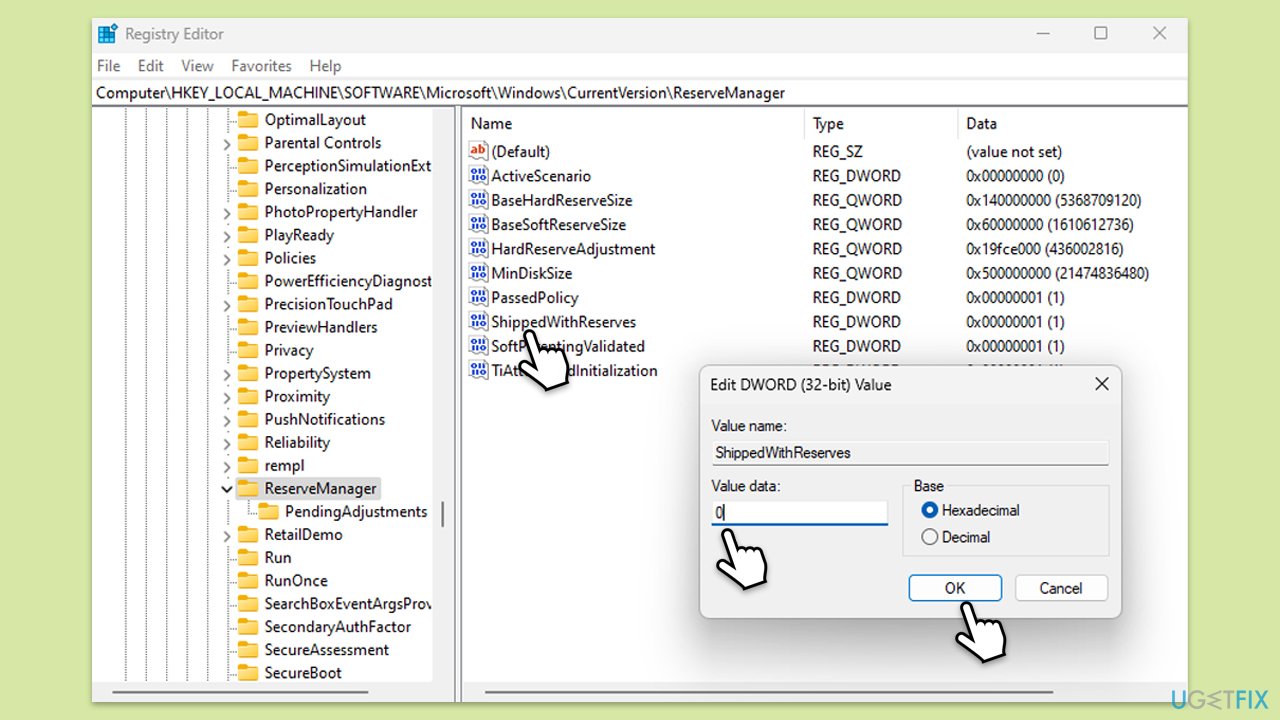Select the BaseHardReserveSize value icon

click(479, 200)
